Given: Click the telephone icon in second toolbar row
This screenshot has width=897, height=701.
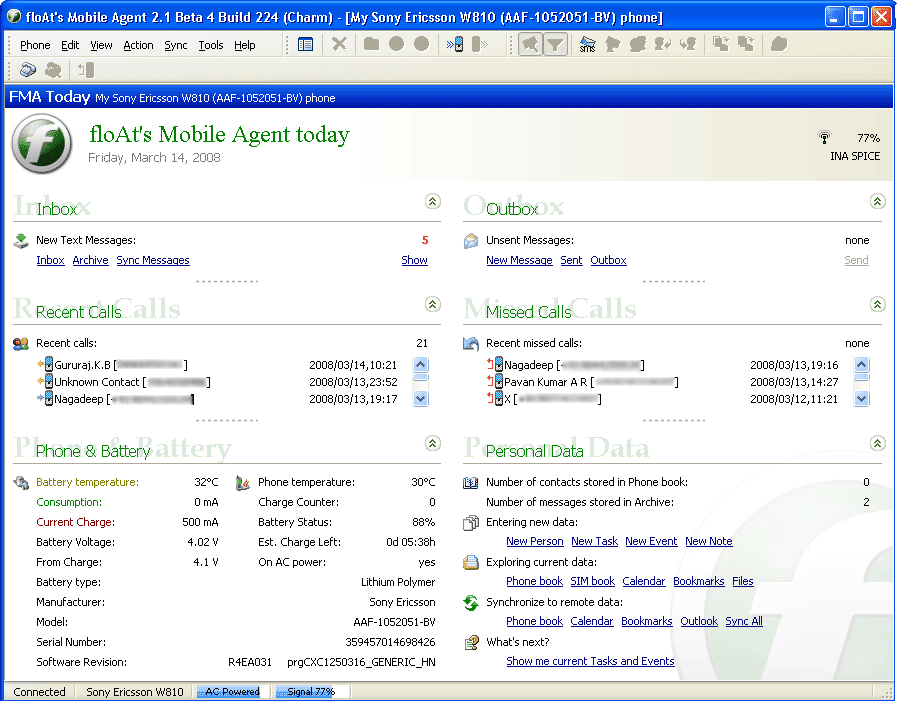Looking at the screenshot, I should [27, 70].
